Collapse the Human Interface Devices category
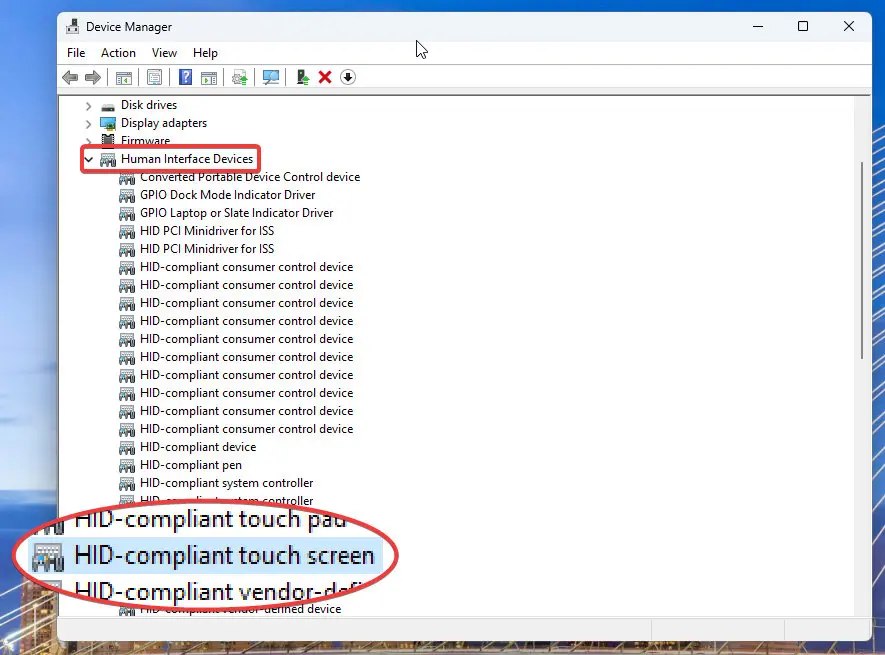The width and height of the screenshot is (885, 655). tap(89, 160)
